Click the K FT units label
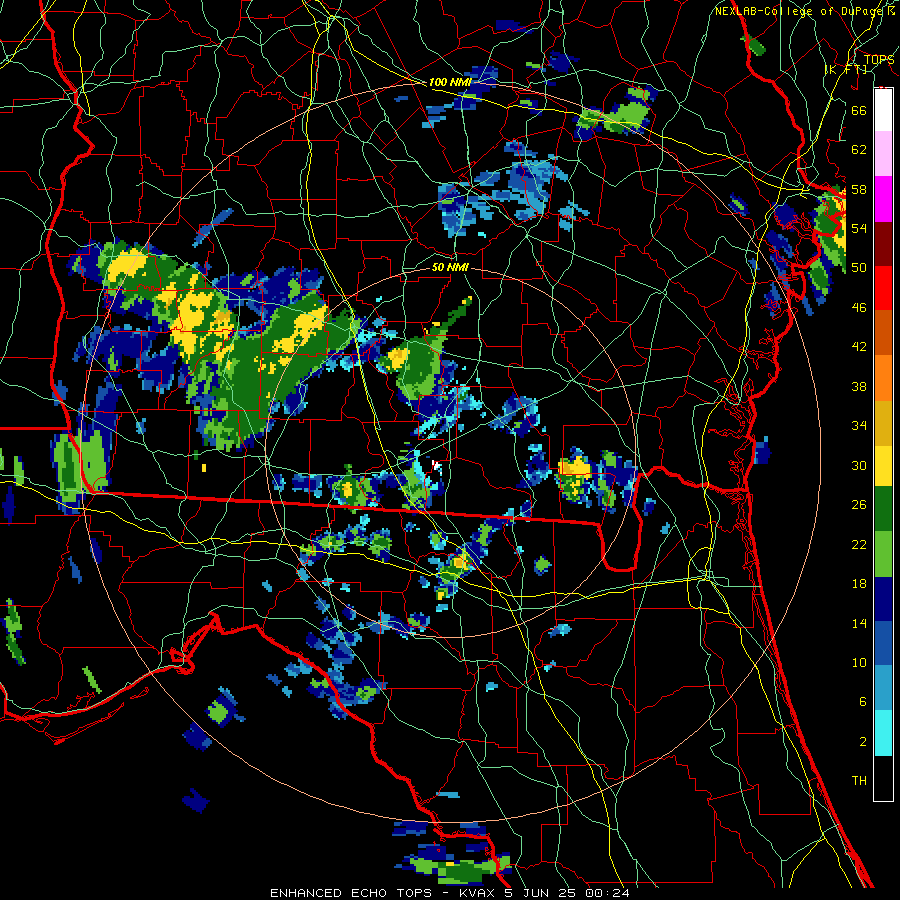 coord(845,69)
